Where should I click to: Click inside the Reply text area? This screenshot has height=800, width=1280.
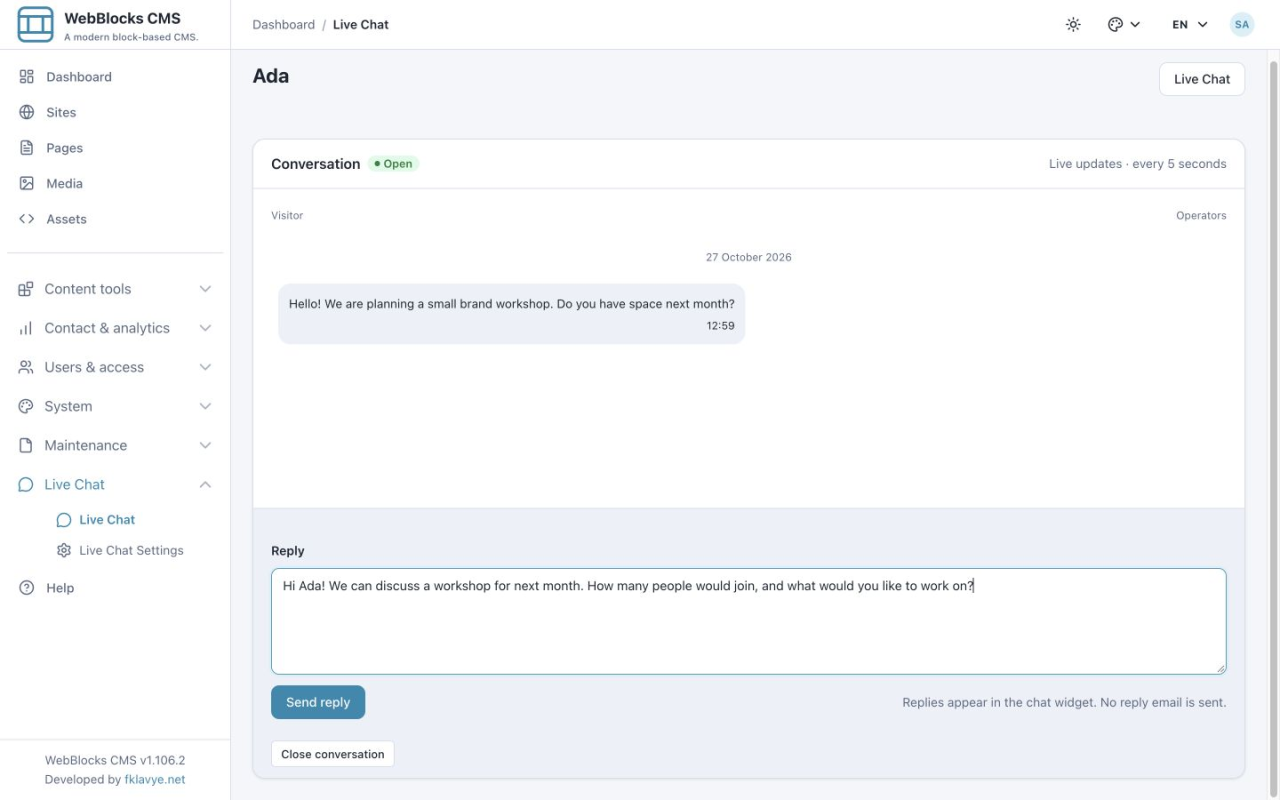click(748, 621)
